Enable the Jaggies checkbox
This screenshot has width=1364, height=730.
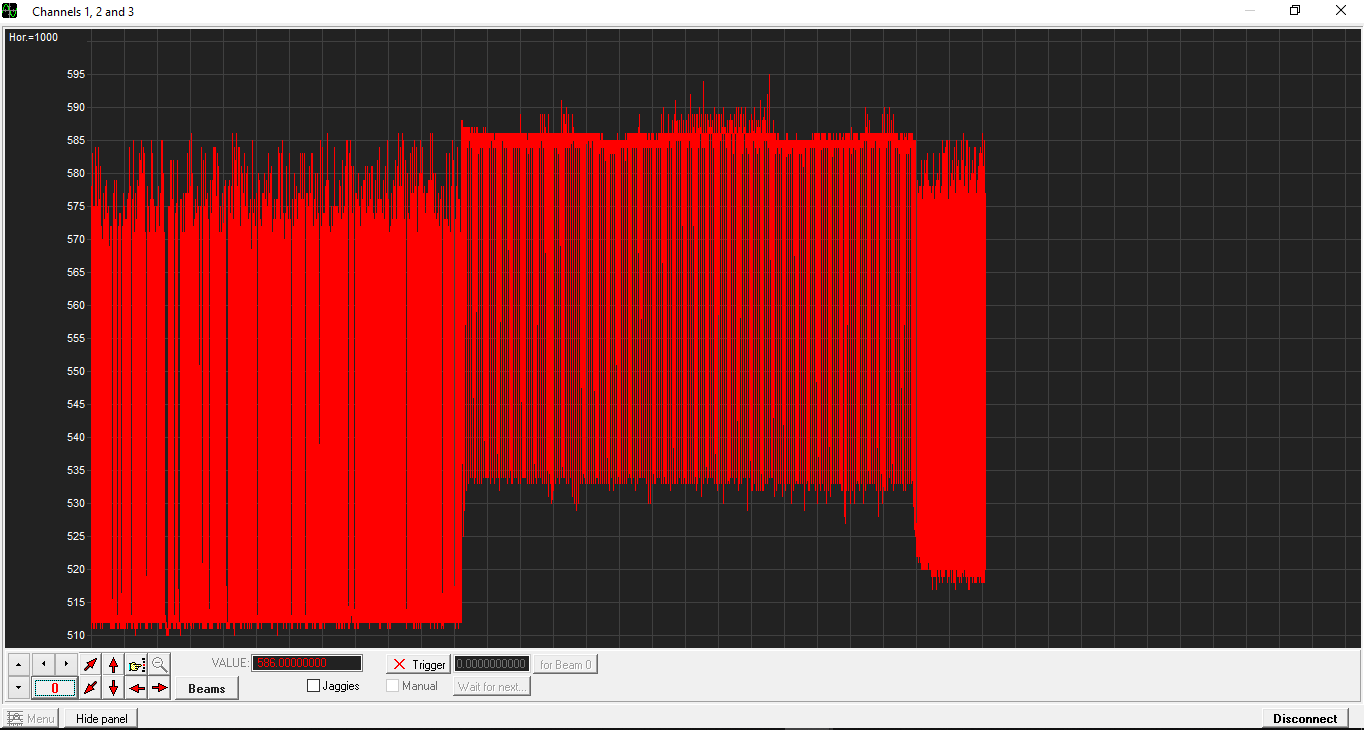(314, 686)
